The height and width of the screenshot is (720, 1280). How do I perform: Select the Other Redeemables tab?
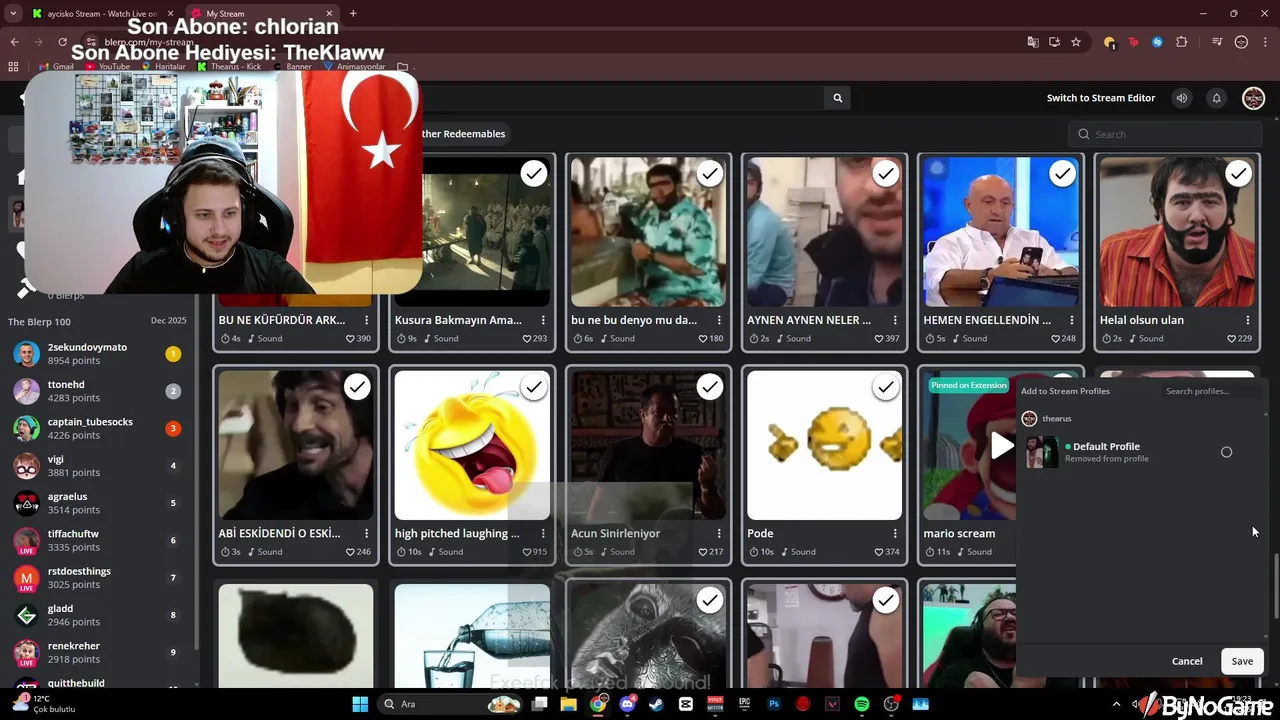click(462, 134)
